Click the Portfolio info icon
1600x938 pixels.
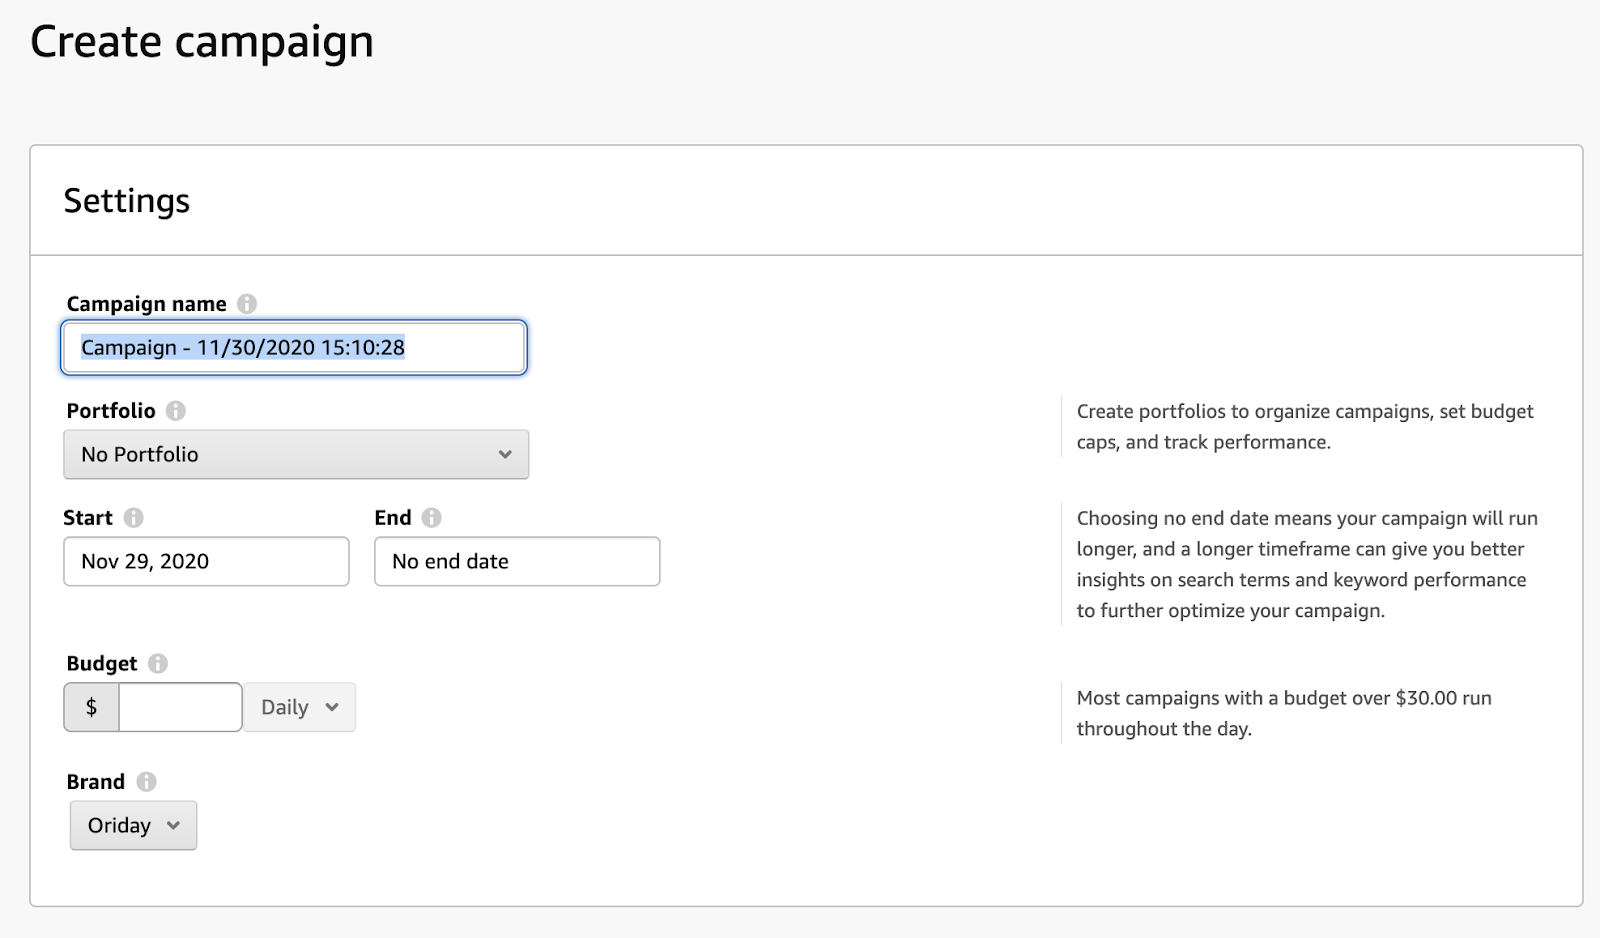[176, 411]
